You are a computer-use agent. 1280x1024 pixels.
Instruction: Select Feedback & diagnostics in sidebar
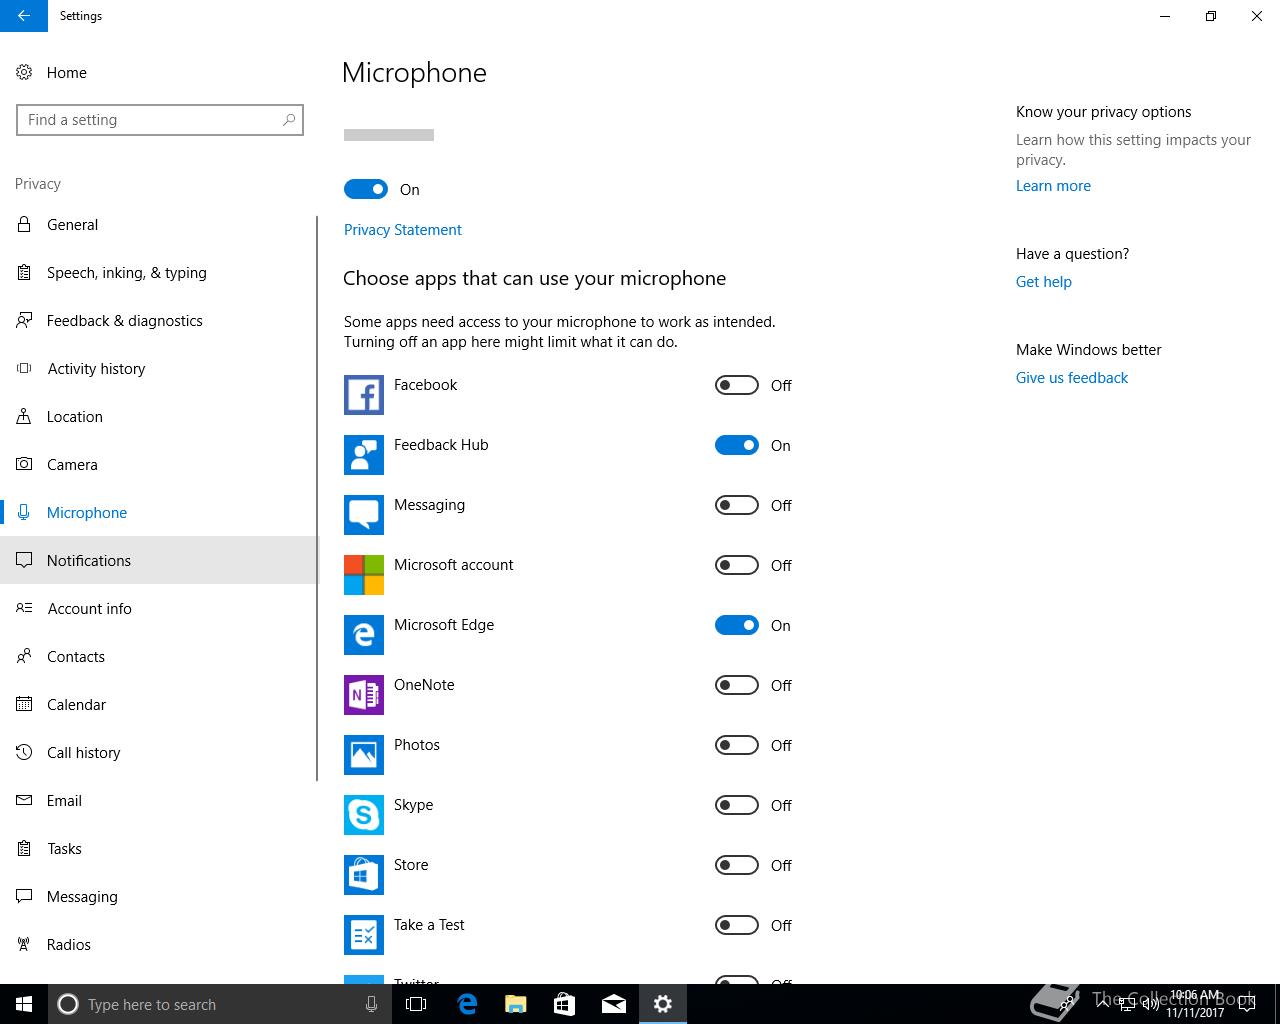click(x=158, y=320)
